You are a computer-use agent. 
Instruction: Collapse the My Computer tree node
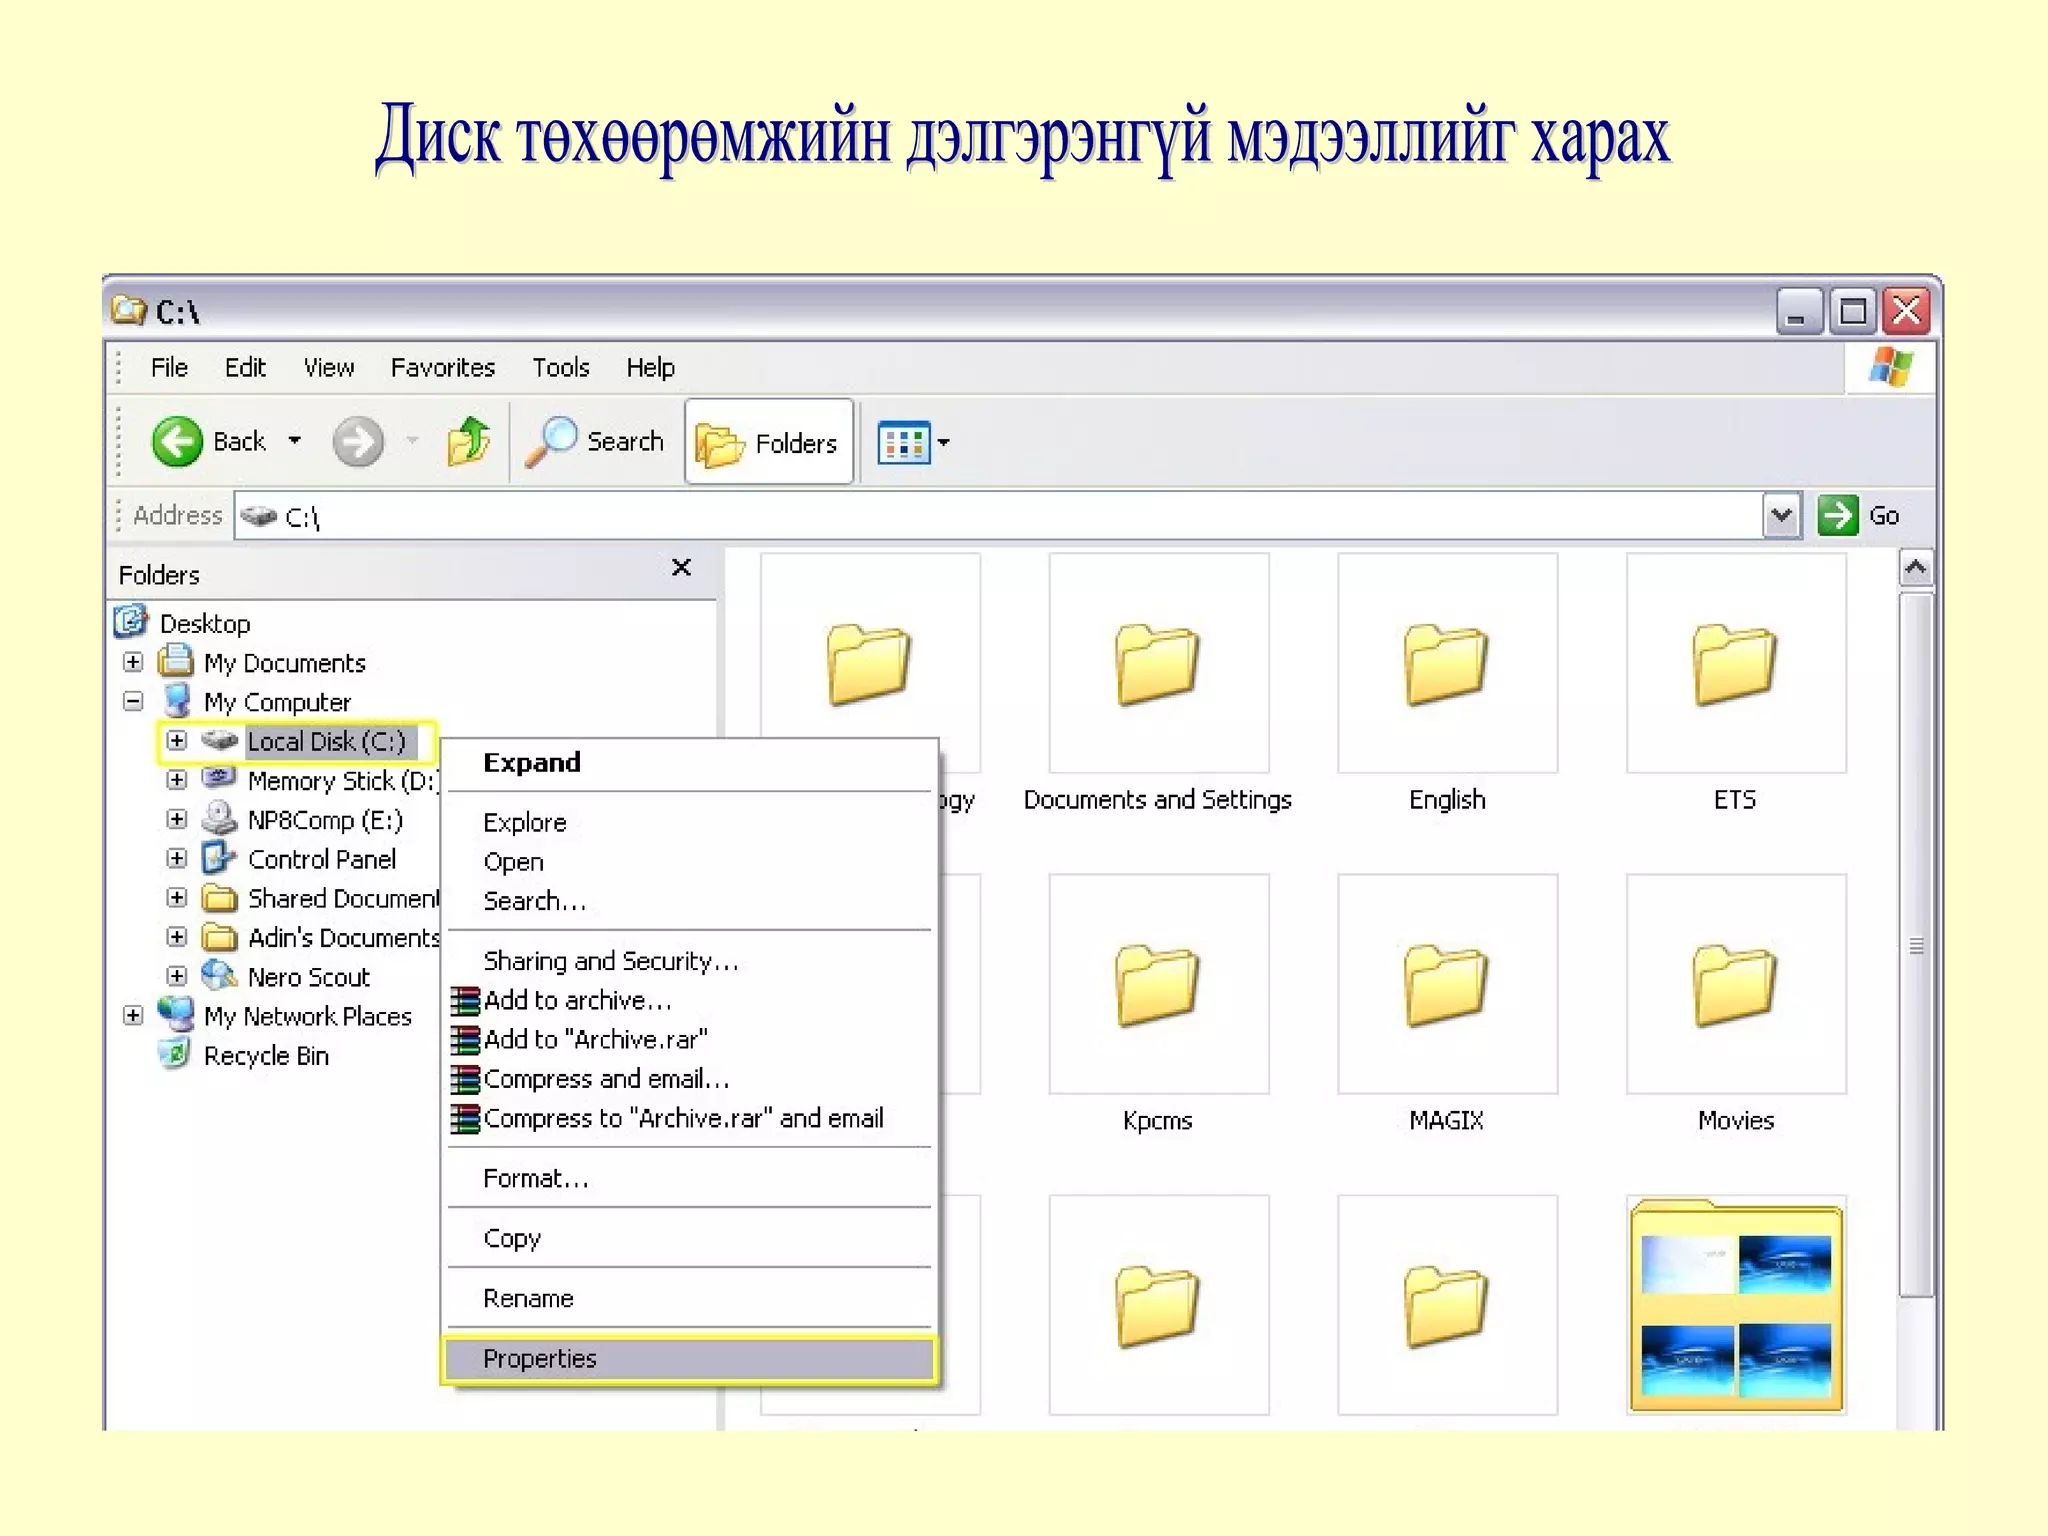(x=133, y=701)
